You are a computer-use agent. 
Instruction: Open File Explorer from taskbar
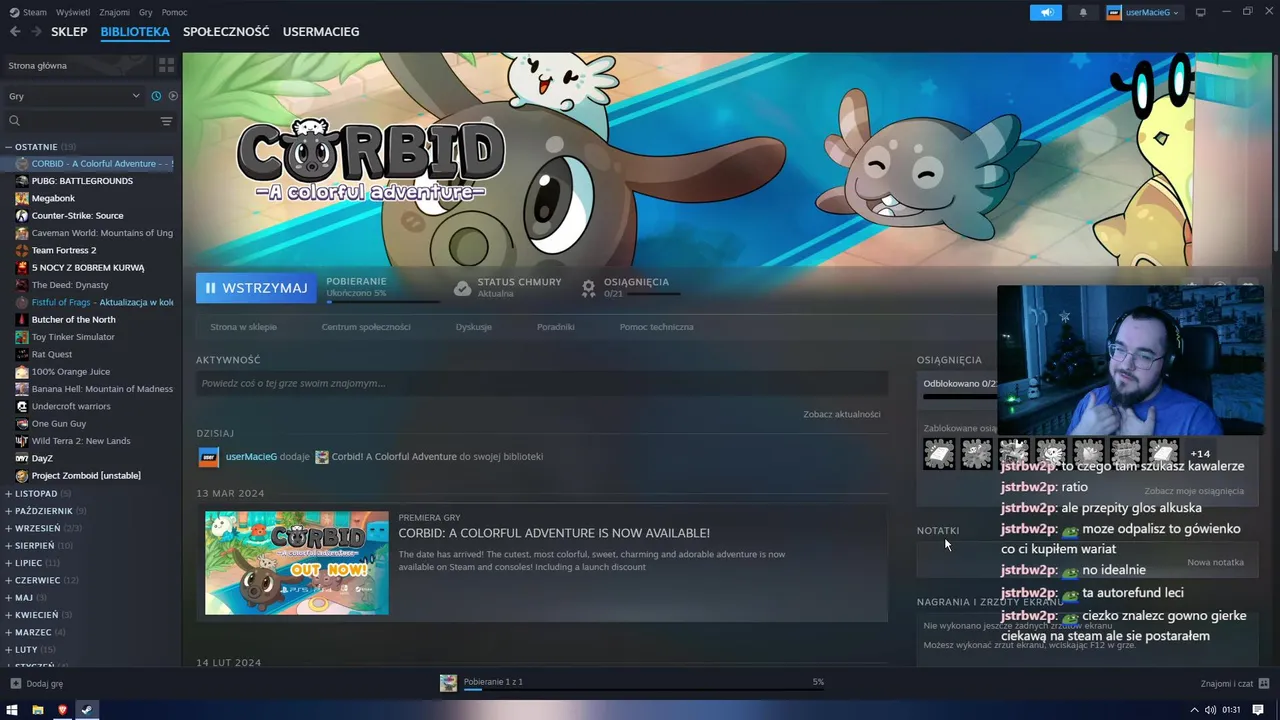(38, 710)
